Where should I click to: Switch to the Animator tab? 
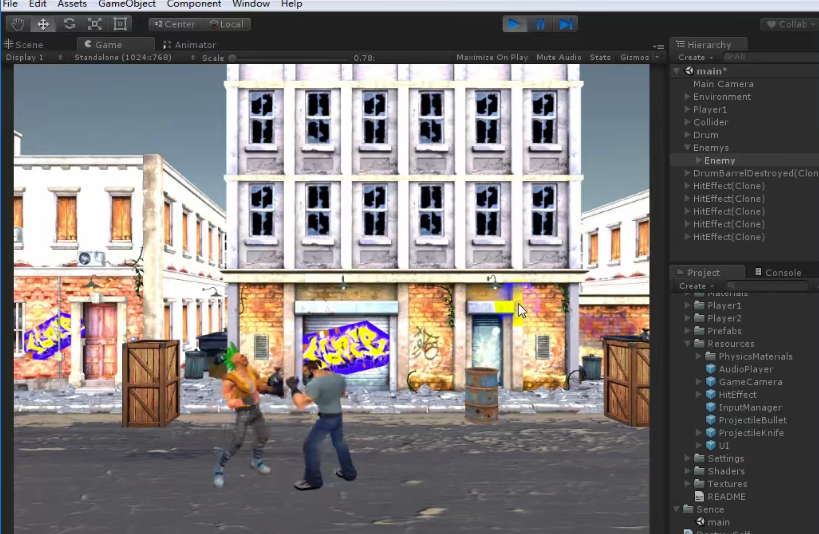pyautogui.click(x=190, y=44)
